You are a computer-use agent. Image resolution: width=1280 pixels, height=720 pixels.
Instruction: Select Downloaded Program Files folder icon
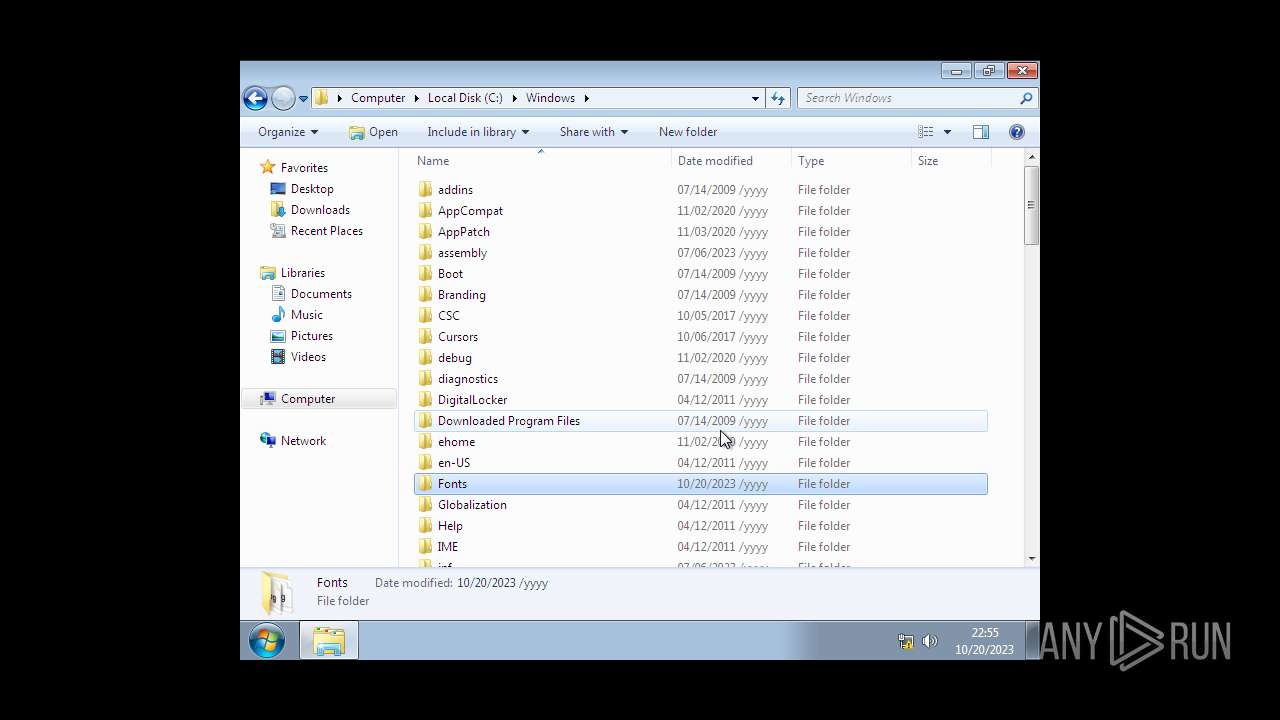tap(425, 421)
